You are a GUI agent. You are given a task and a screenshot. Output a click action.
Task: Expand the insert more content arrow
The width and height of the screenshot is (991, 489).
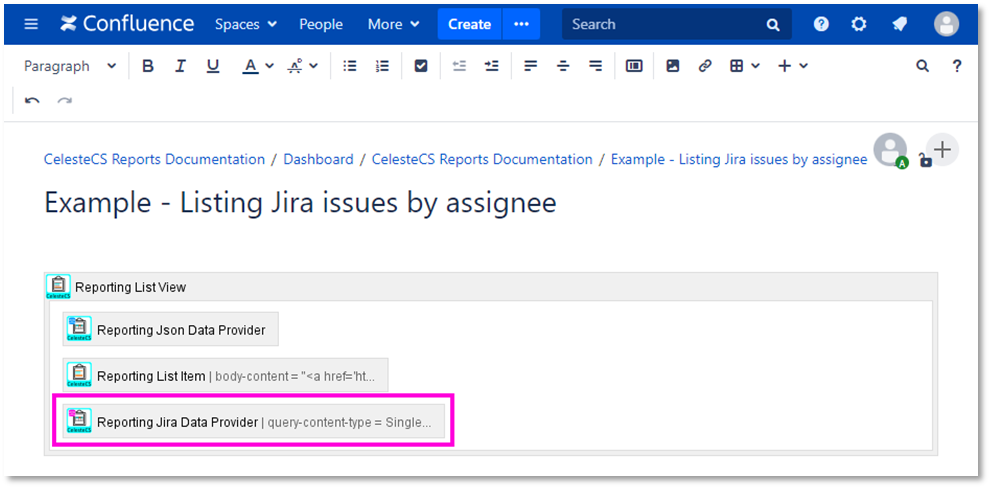tap(803, 66)
